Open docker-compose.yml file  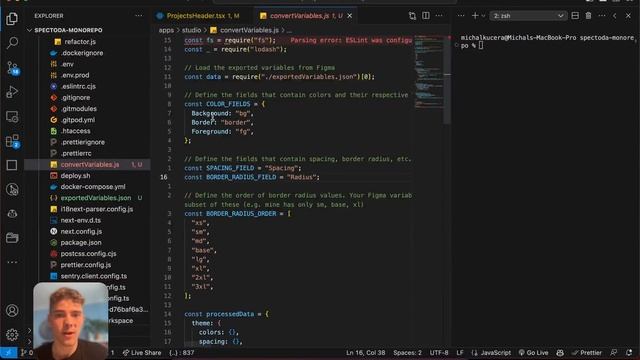93,187
